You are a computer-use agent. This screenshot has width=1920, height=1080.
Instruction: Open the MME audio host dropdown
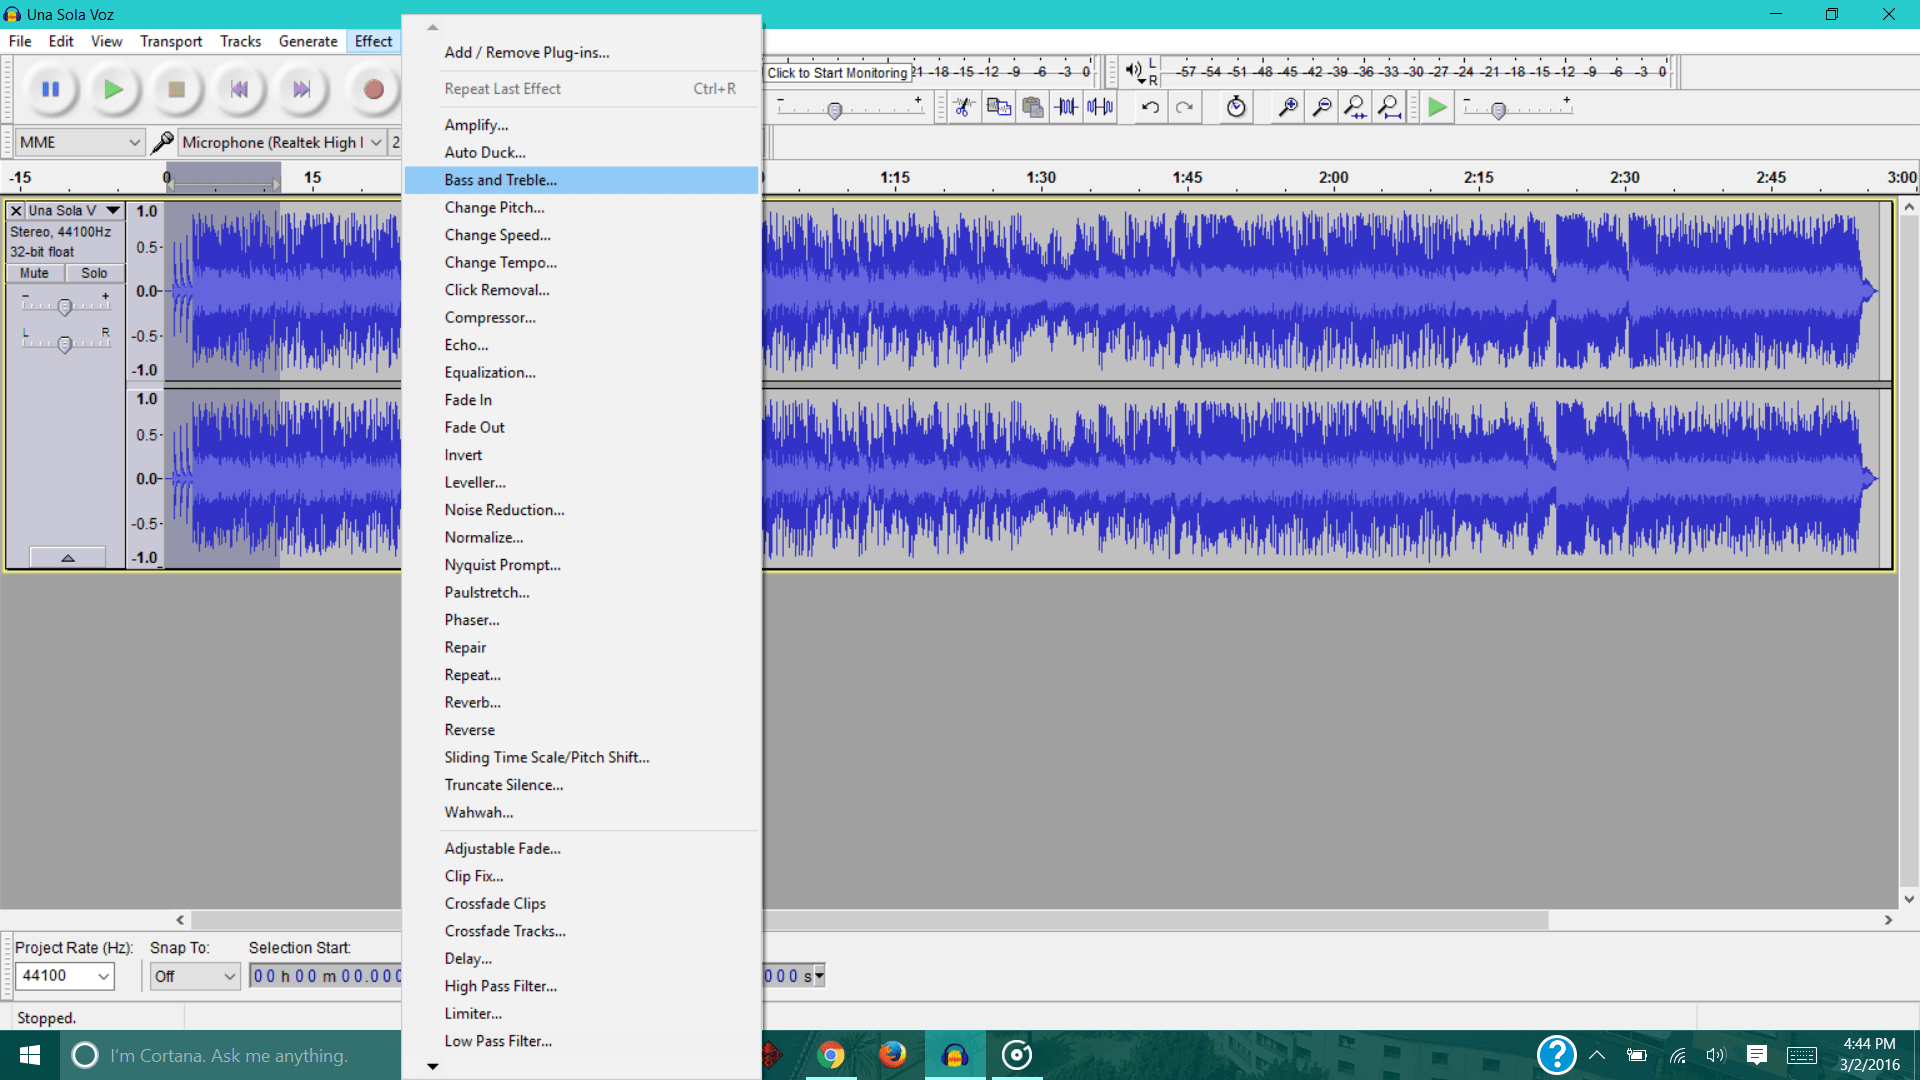pos(80,143)
